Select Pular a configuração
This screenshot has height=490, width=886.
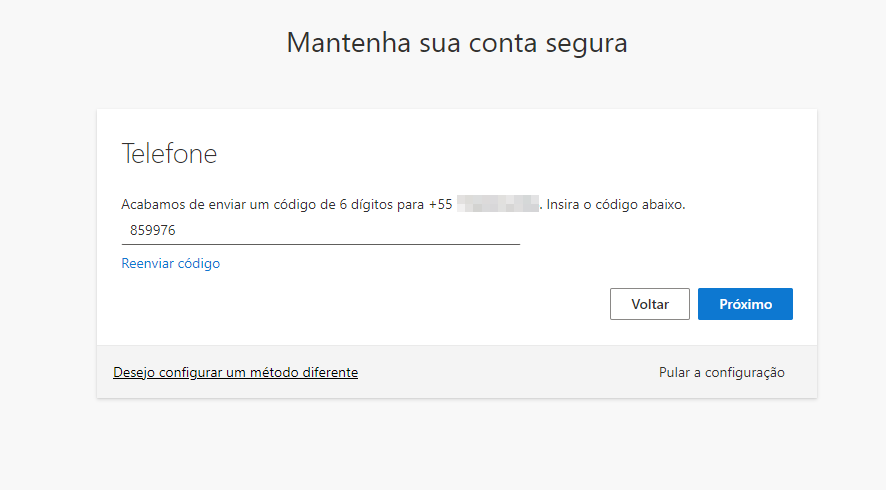(721, 372)
